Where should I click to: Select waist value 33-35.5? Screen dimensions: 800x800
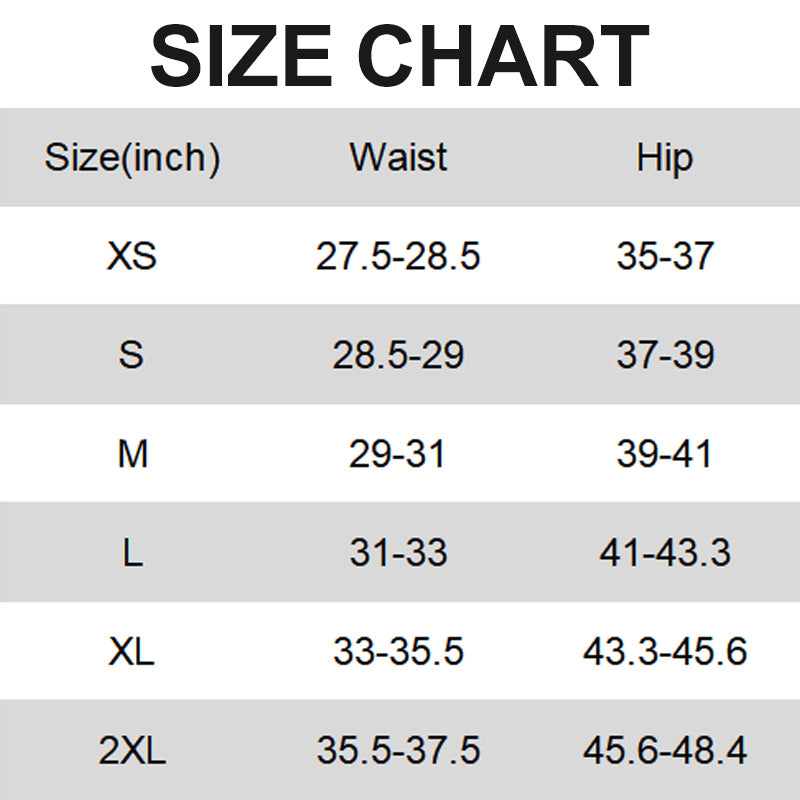pos(398,652)
